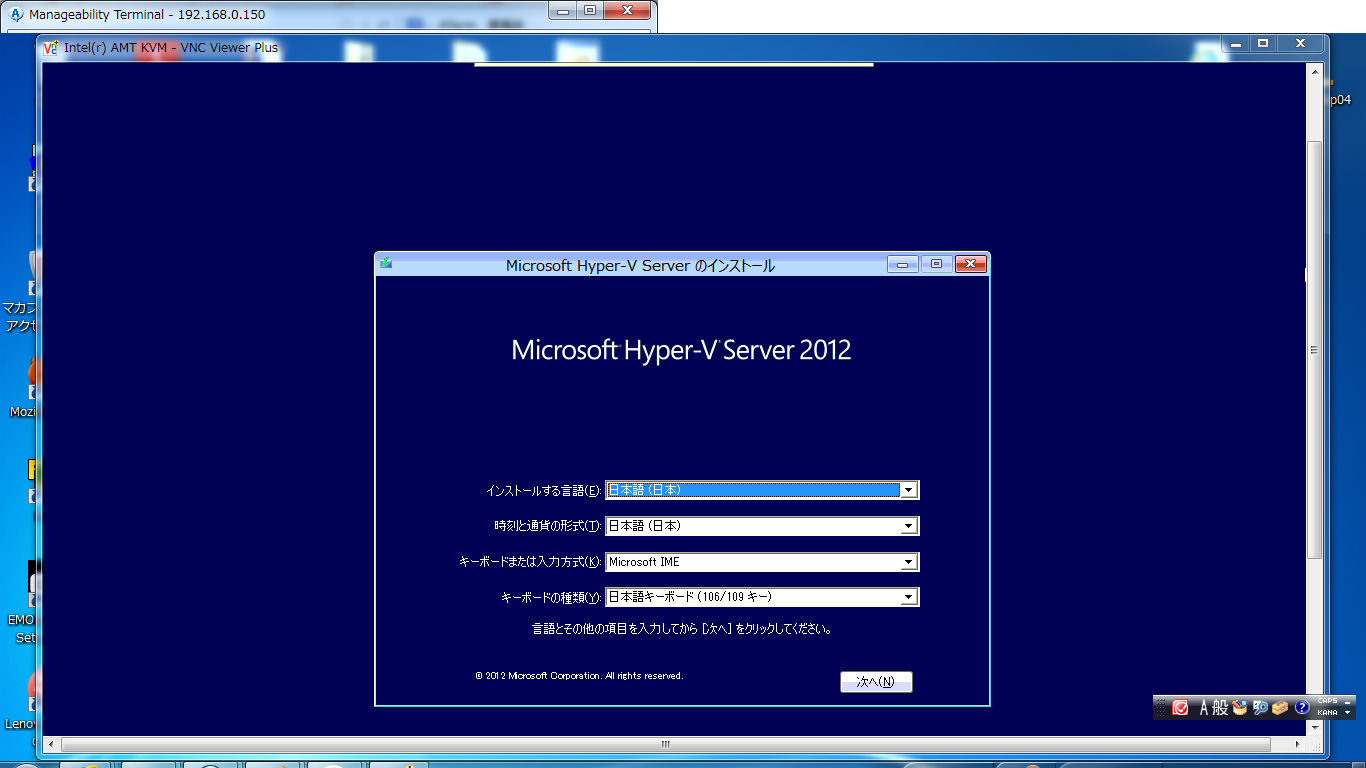Screen dimensions: 1366x768
Task: Click the language bar grip handle
Action: (1161, 707)
